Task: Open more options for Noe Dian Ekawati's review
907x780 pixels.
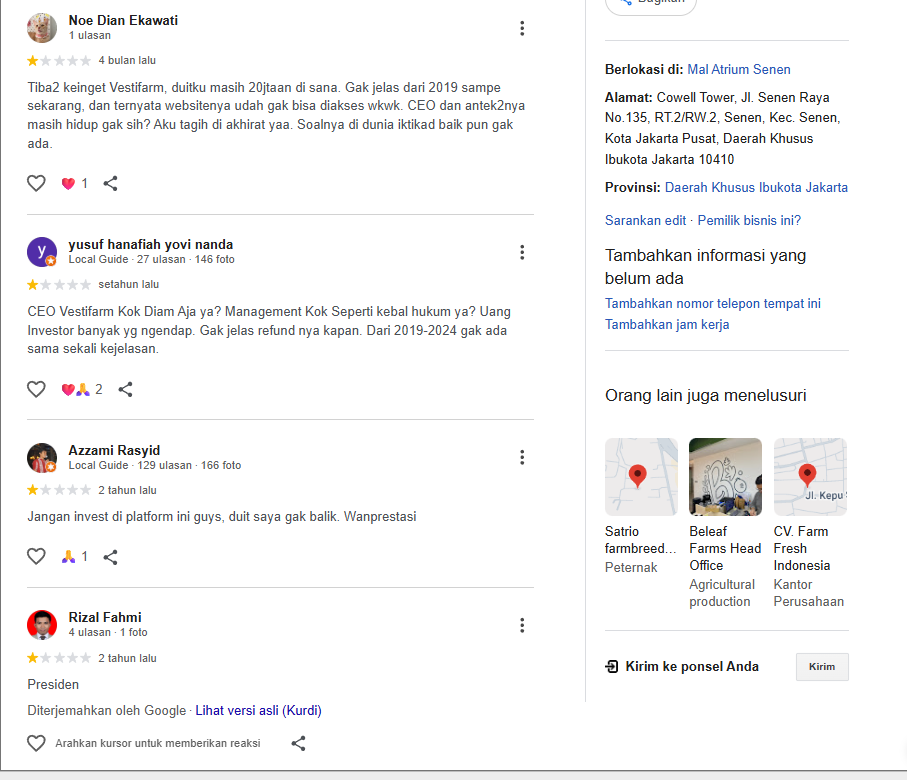Action: click(522, 28)
